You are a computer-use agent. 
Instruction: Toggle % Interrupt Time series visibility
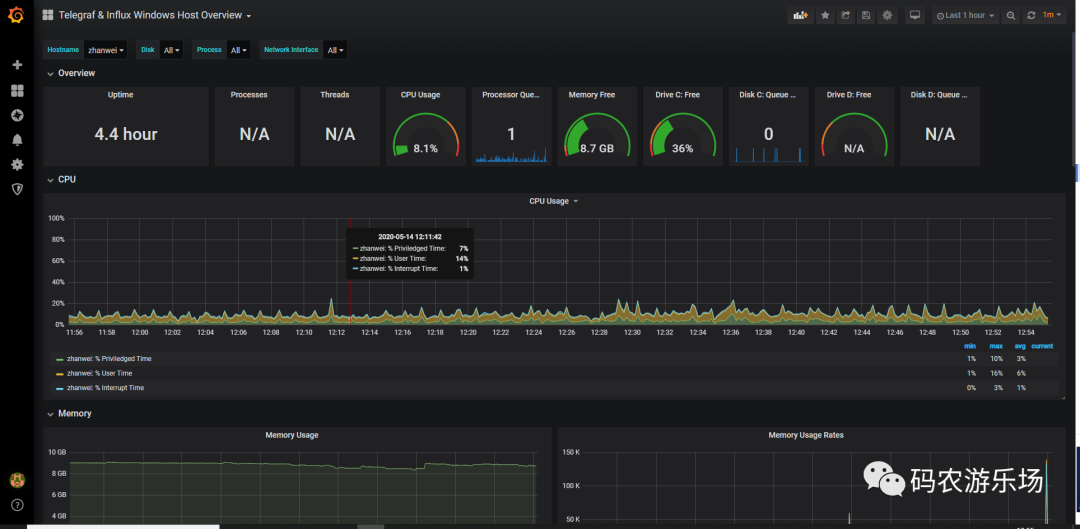[105, 388]
